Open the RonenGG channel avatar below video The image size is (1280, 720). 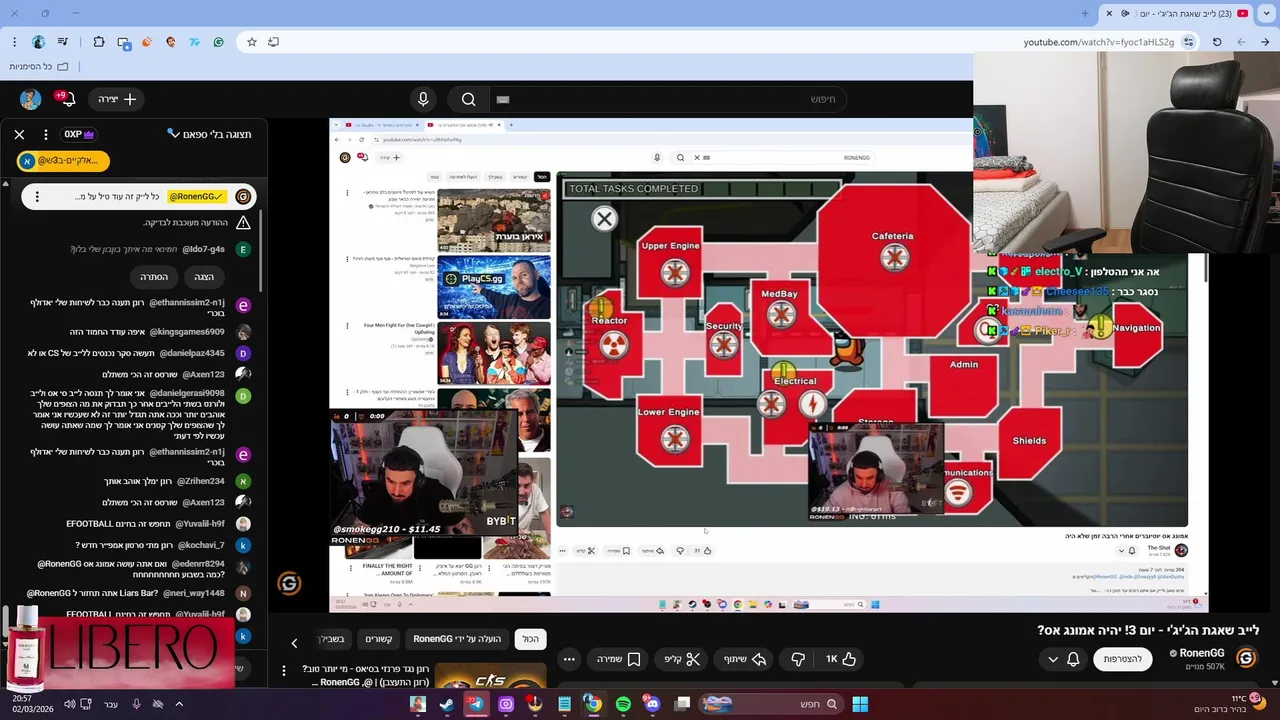tap(1246, 658)
